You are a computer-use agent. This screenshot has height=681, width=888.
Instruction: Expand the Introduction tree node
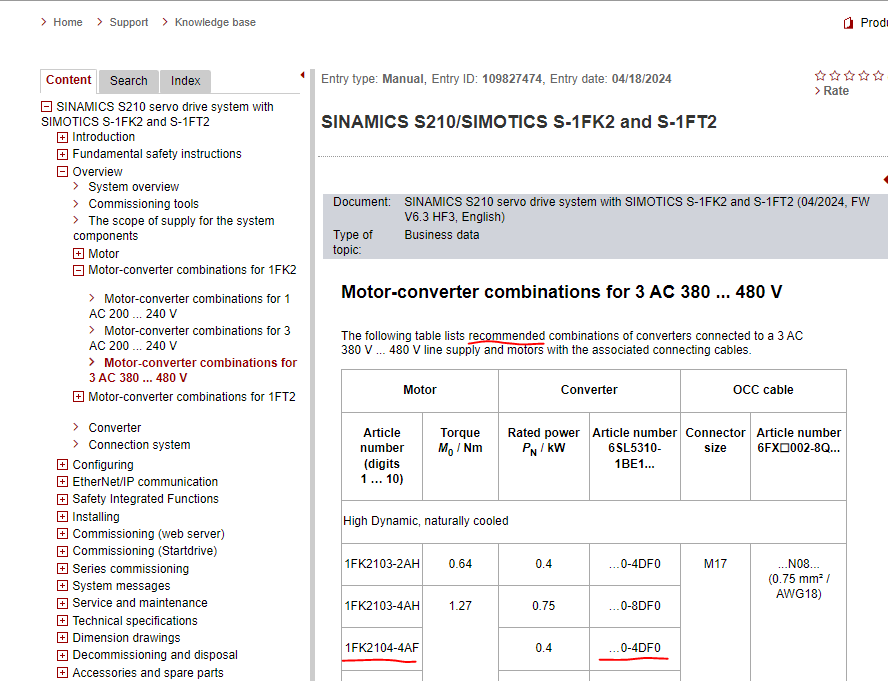(x=62, y=137)
